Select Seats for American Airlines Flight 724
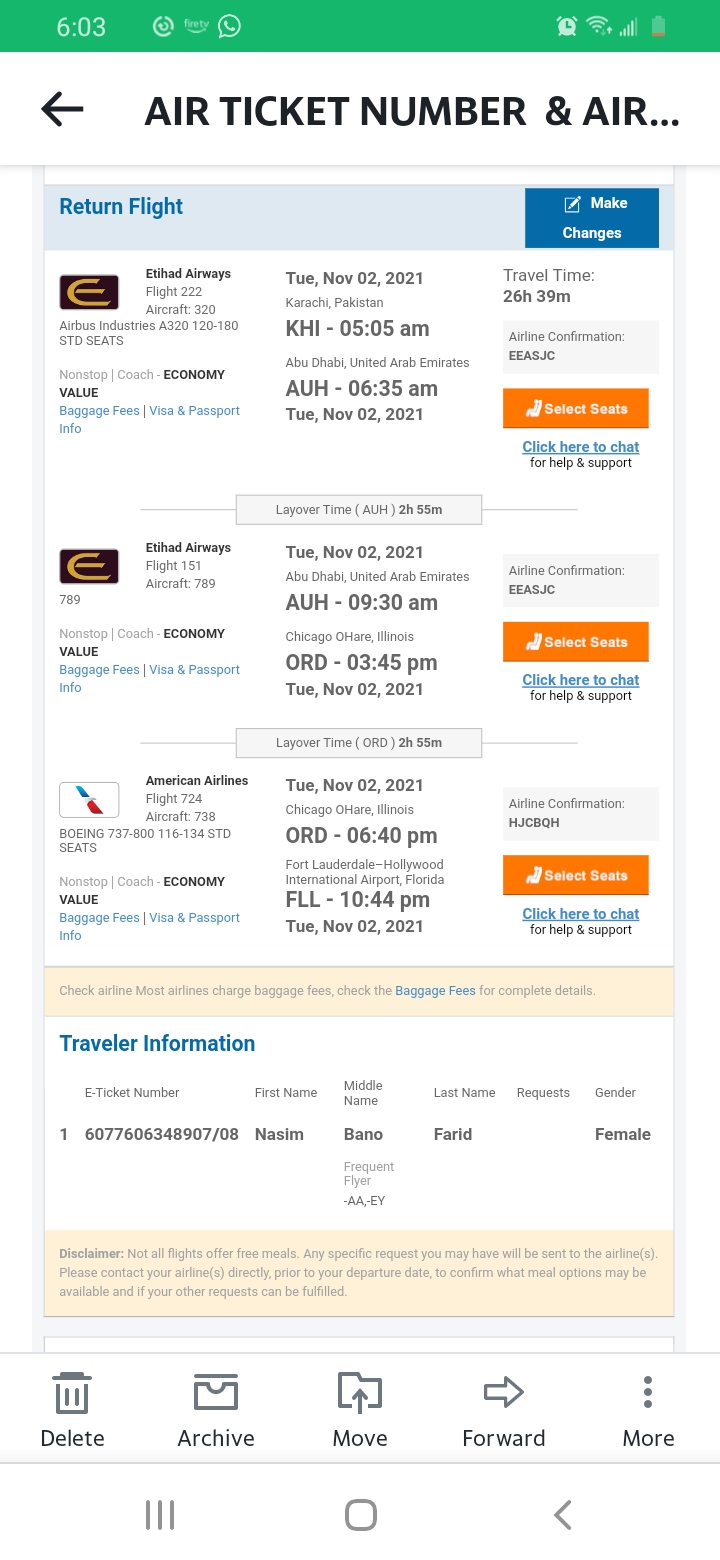Image resolution: width=720 pixels, height=1560 pixels. click(576, 876)
